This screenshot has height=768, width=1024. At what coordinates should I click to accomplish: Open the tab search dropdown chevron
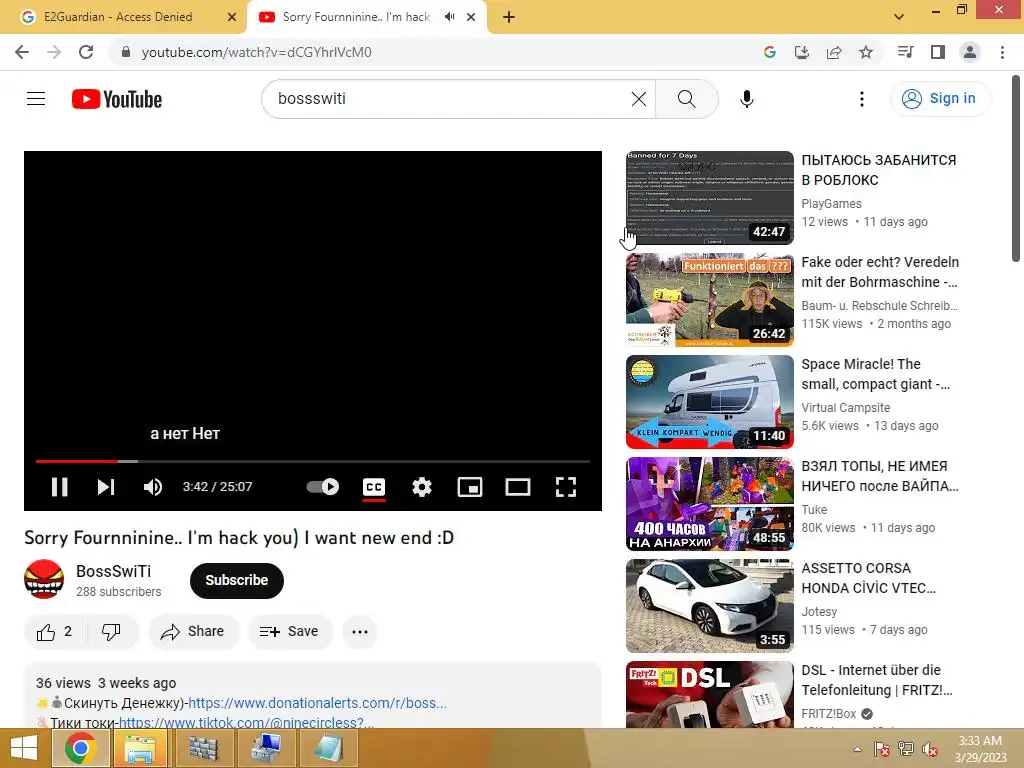tap(899, 17)
